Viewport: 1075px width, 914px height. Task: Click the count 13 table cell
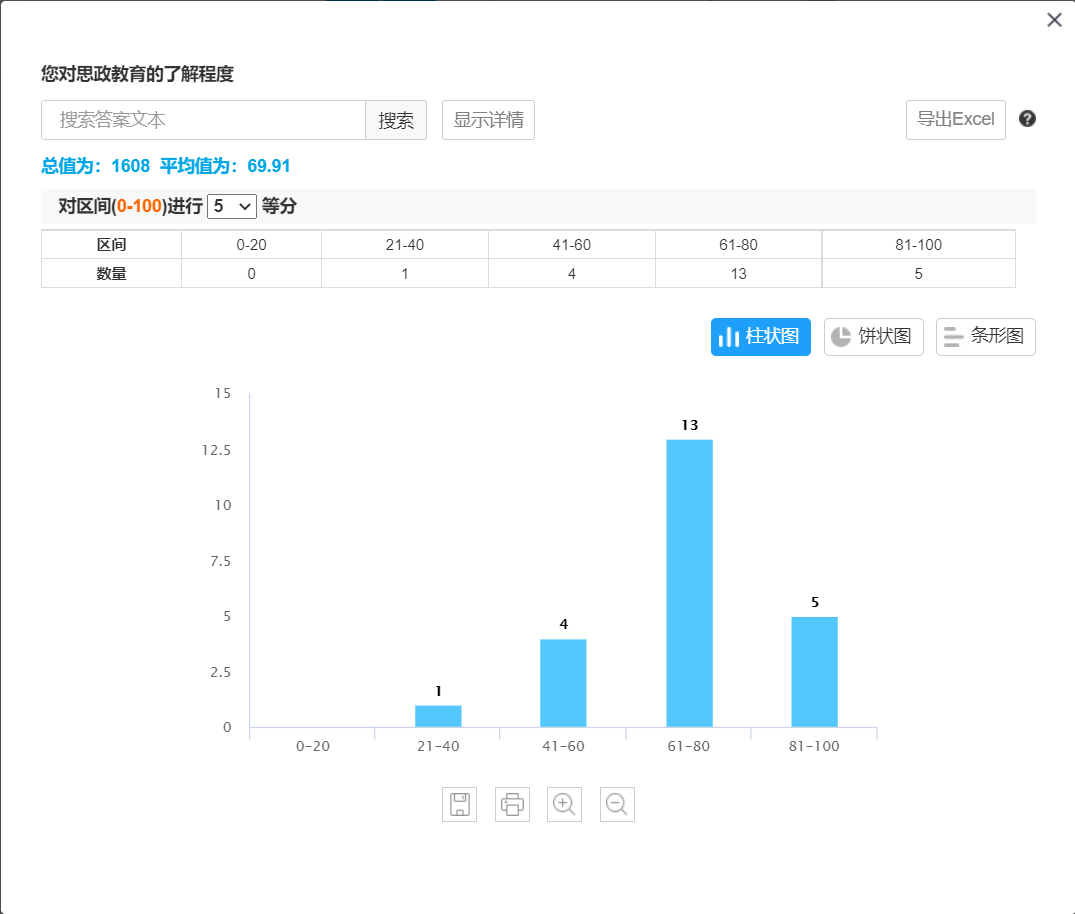point(738,273)
